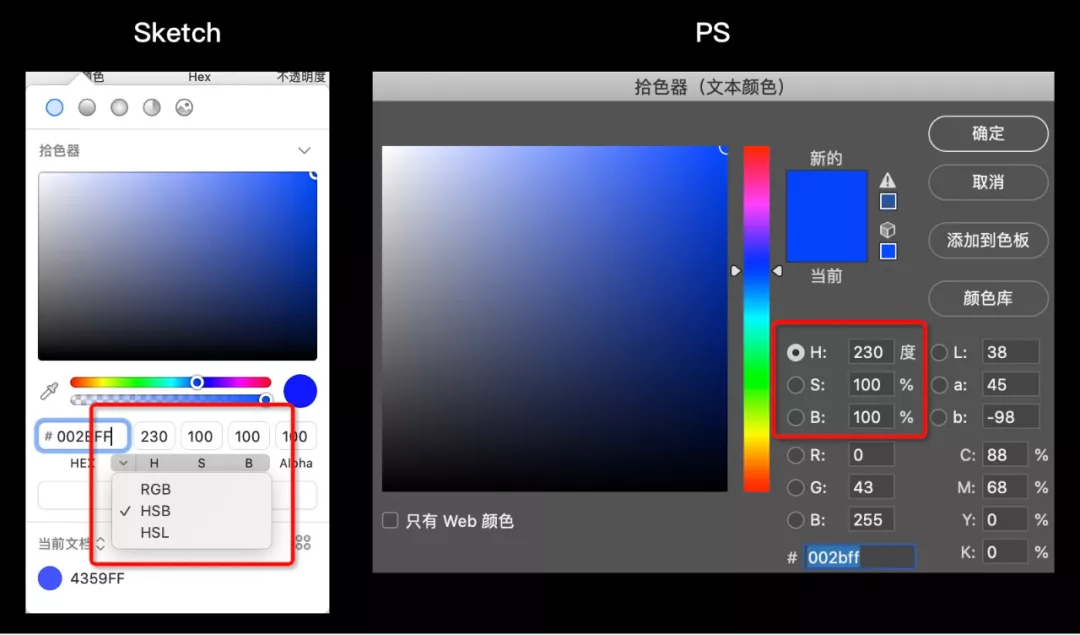Open grid view icon in Sketch document colors

tap(303, 543)
